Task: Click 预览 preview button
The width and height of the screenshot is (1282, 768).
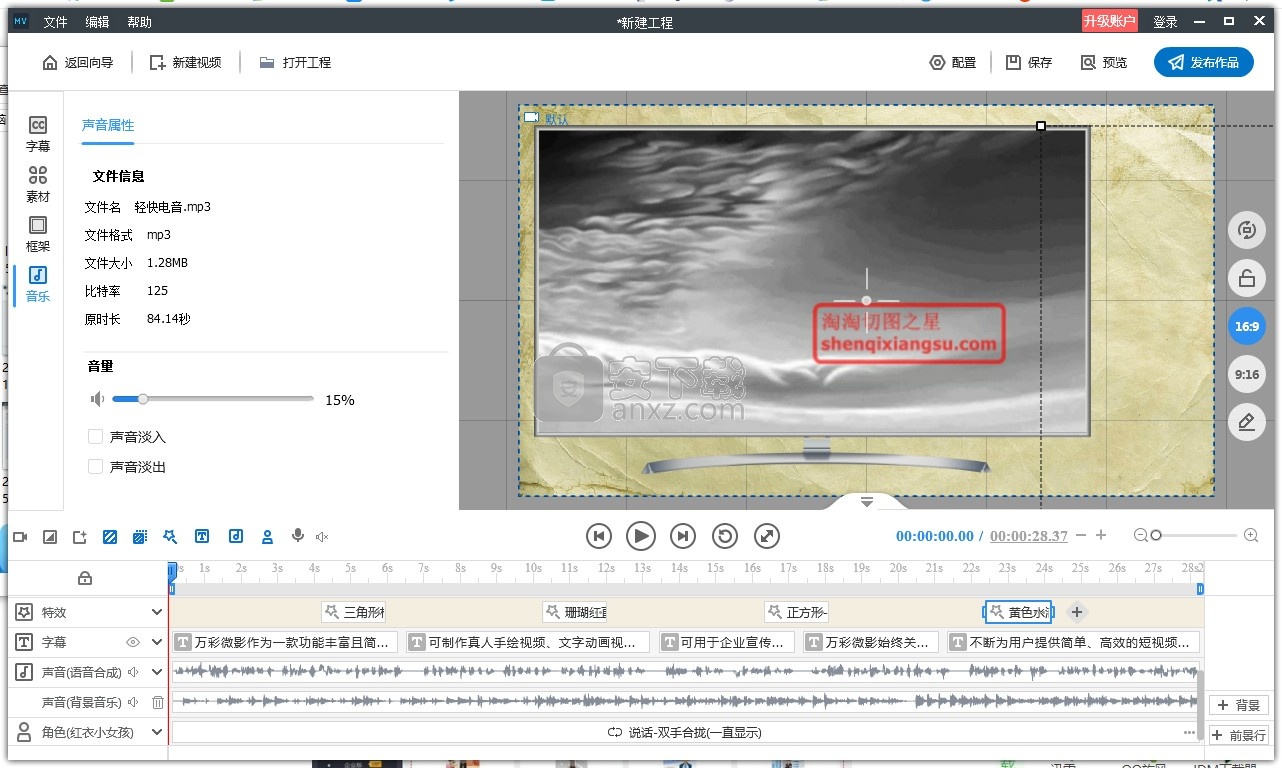Action: (x=1104, y=62)
